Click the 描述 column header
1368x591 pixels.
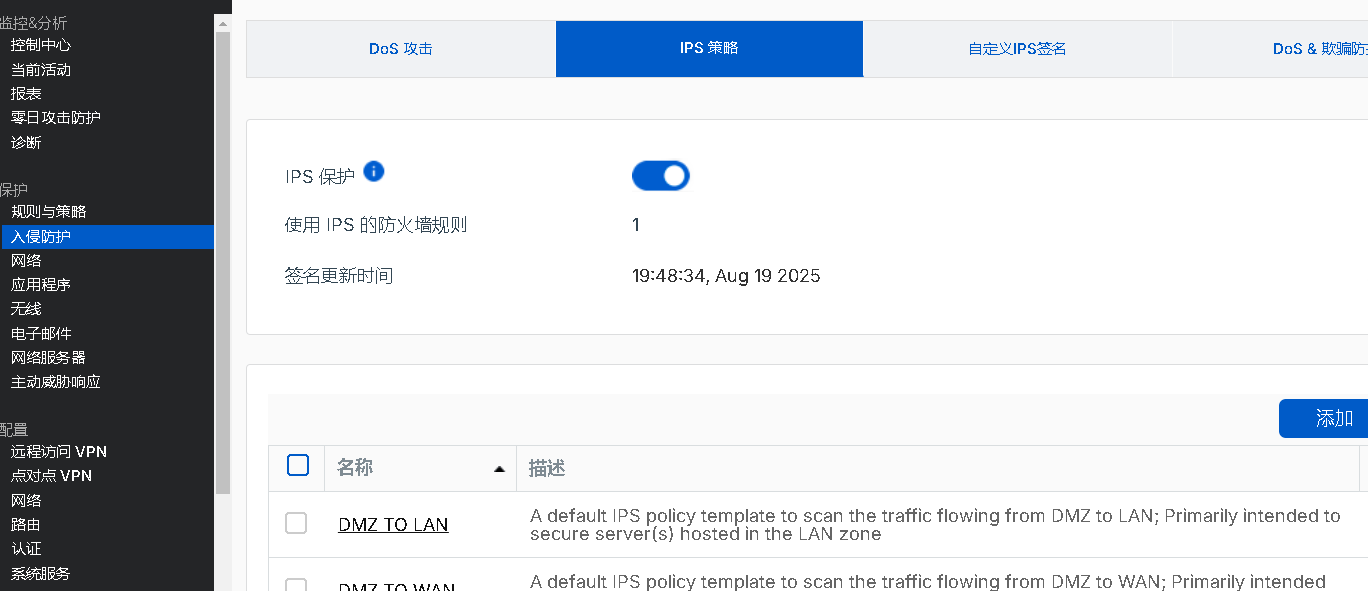(547, 468)
